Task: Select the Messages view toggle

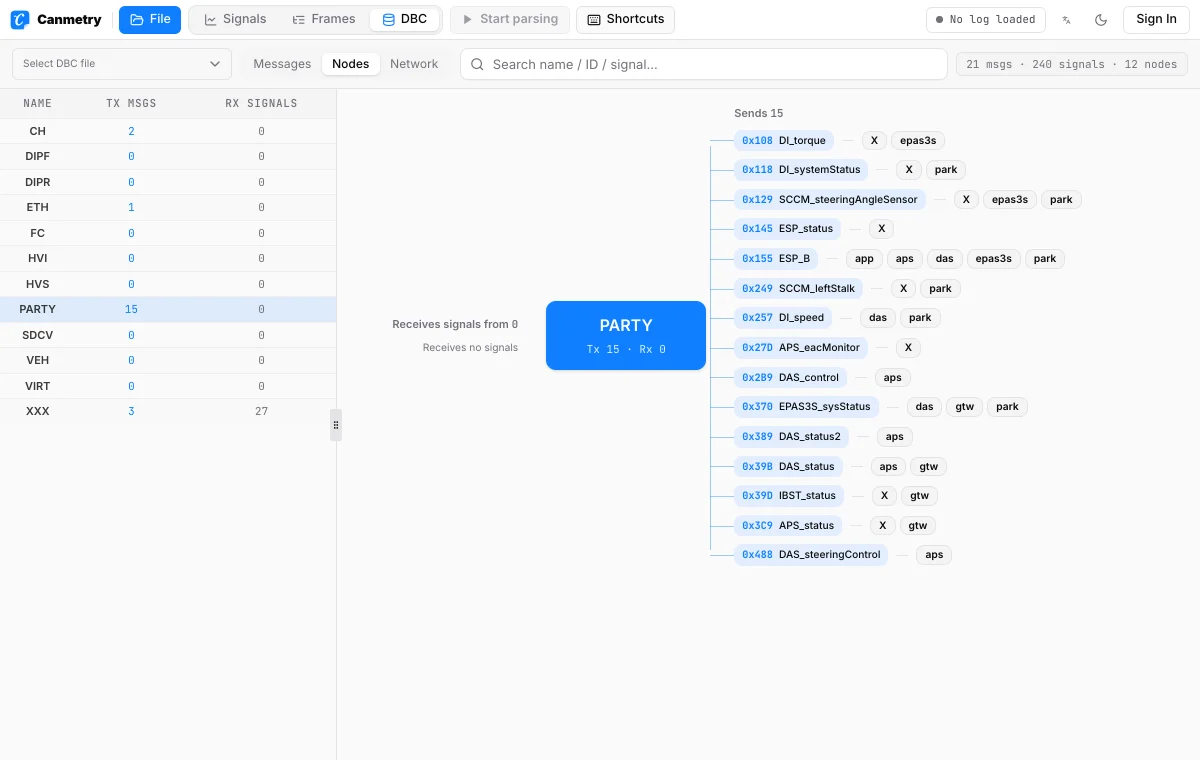Action: point(282,64)
